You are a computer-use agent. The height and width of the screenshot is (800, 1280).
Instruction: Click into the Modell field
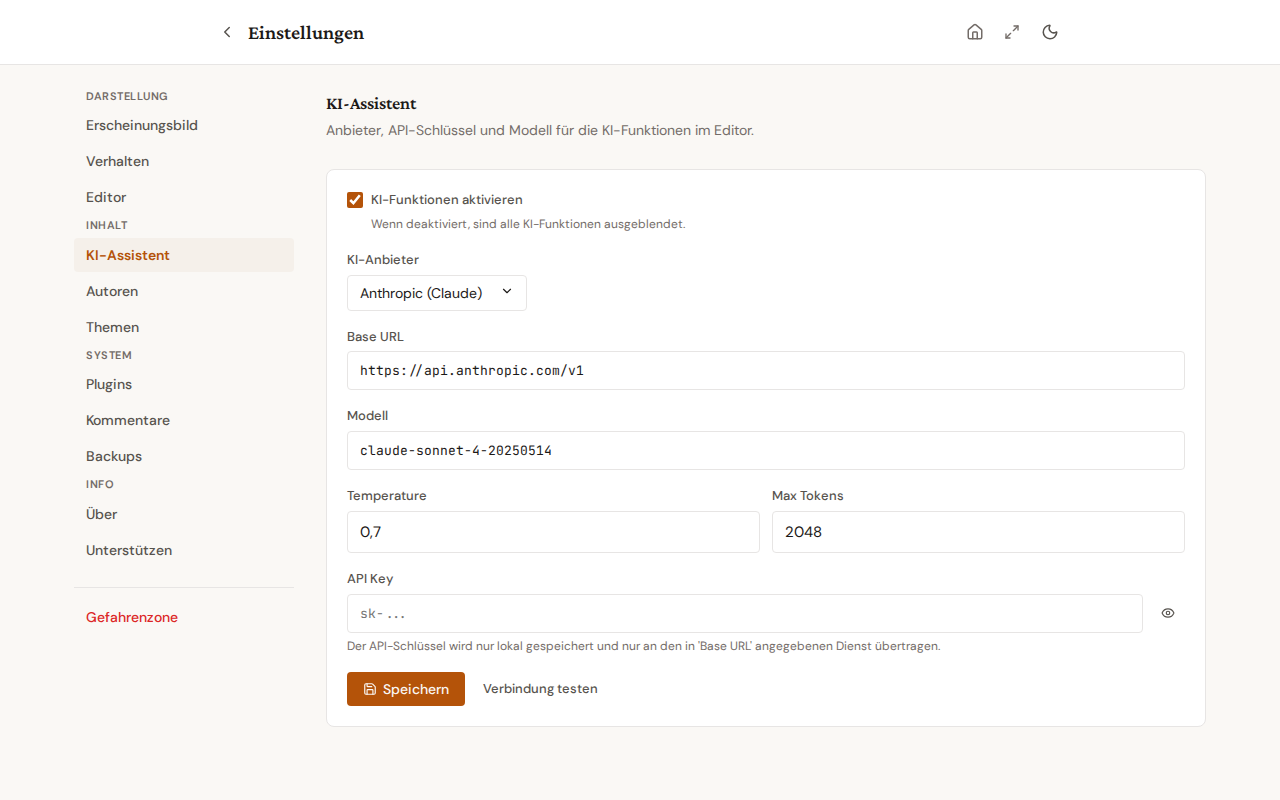[x=766, y=450]
